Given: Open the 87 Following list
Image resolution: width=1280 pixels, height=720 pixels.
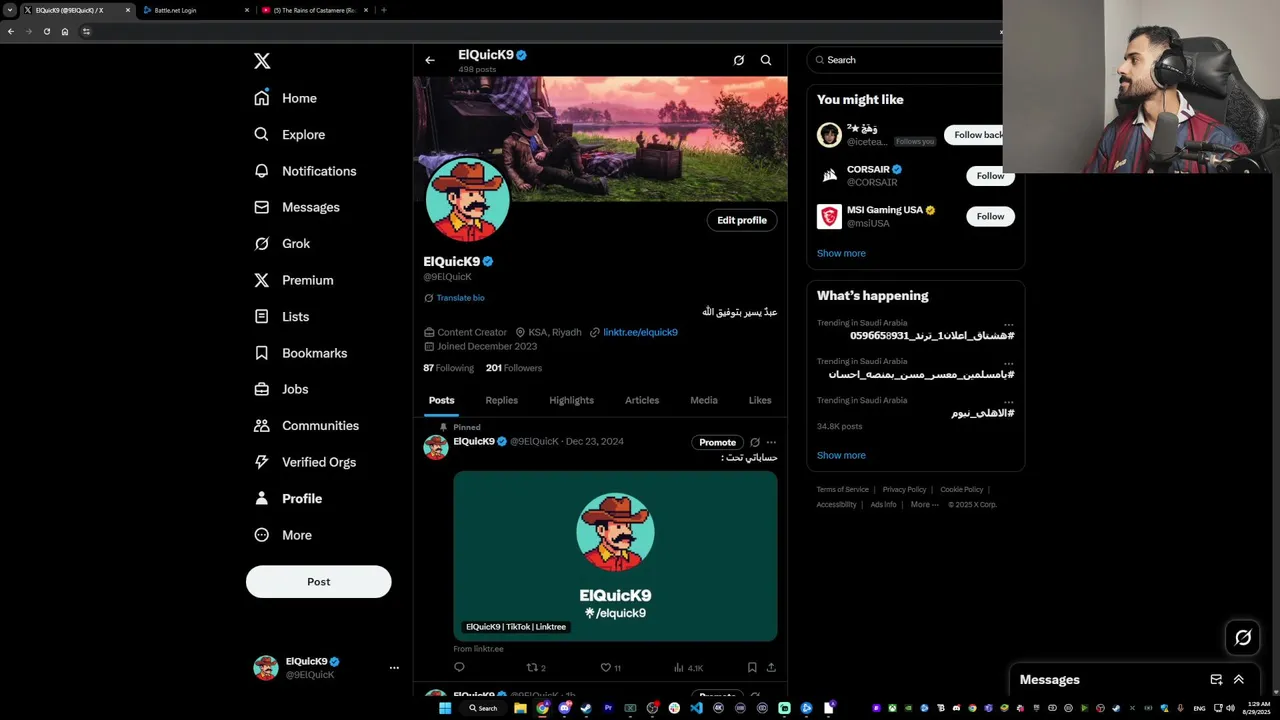Looking at the screenshot, I should [448, 368].
